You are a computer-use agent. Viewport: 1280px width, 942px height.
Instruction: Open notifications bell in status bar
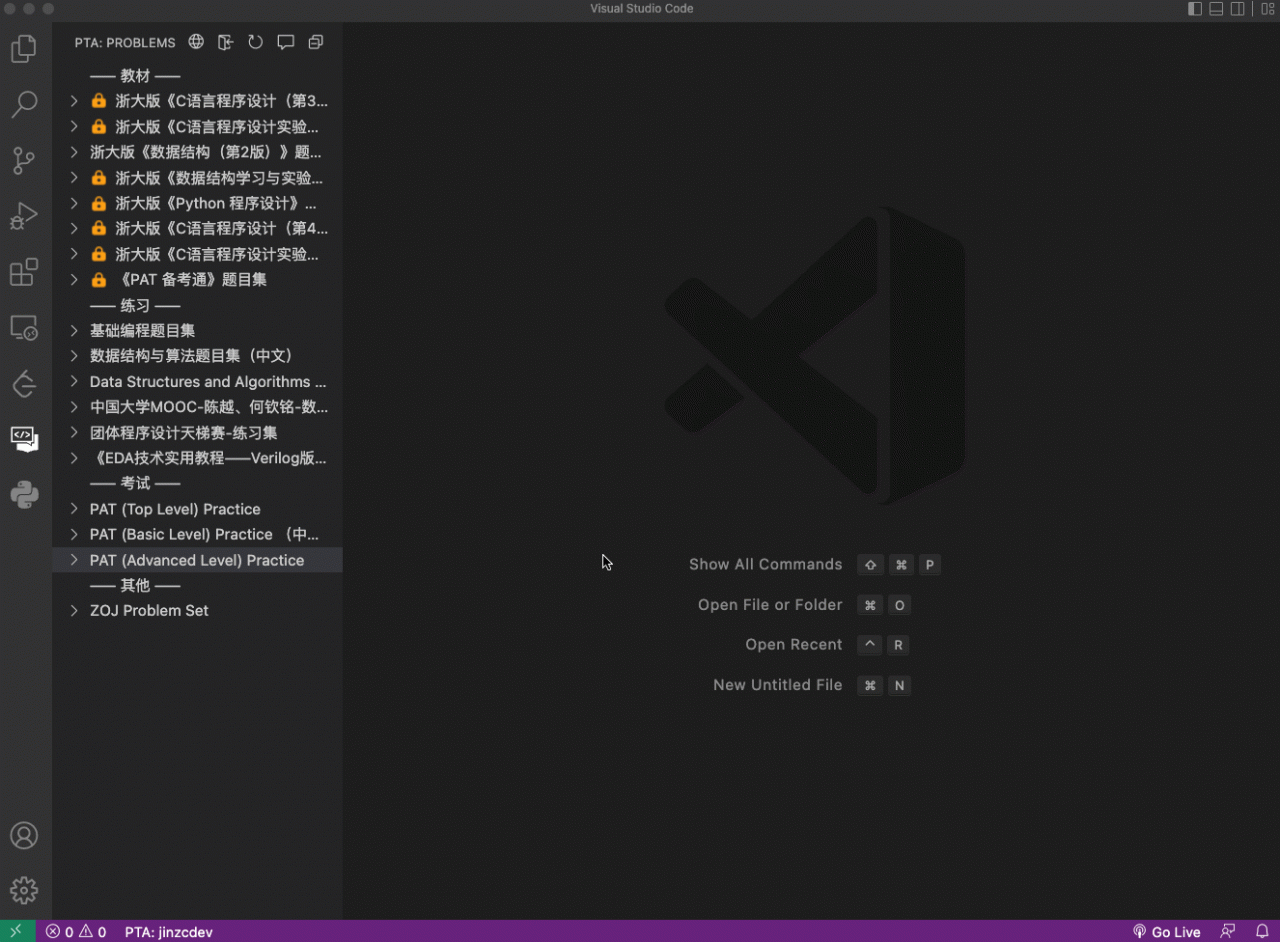pyautogui.click(x=1262, y=931)
